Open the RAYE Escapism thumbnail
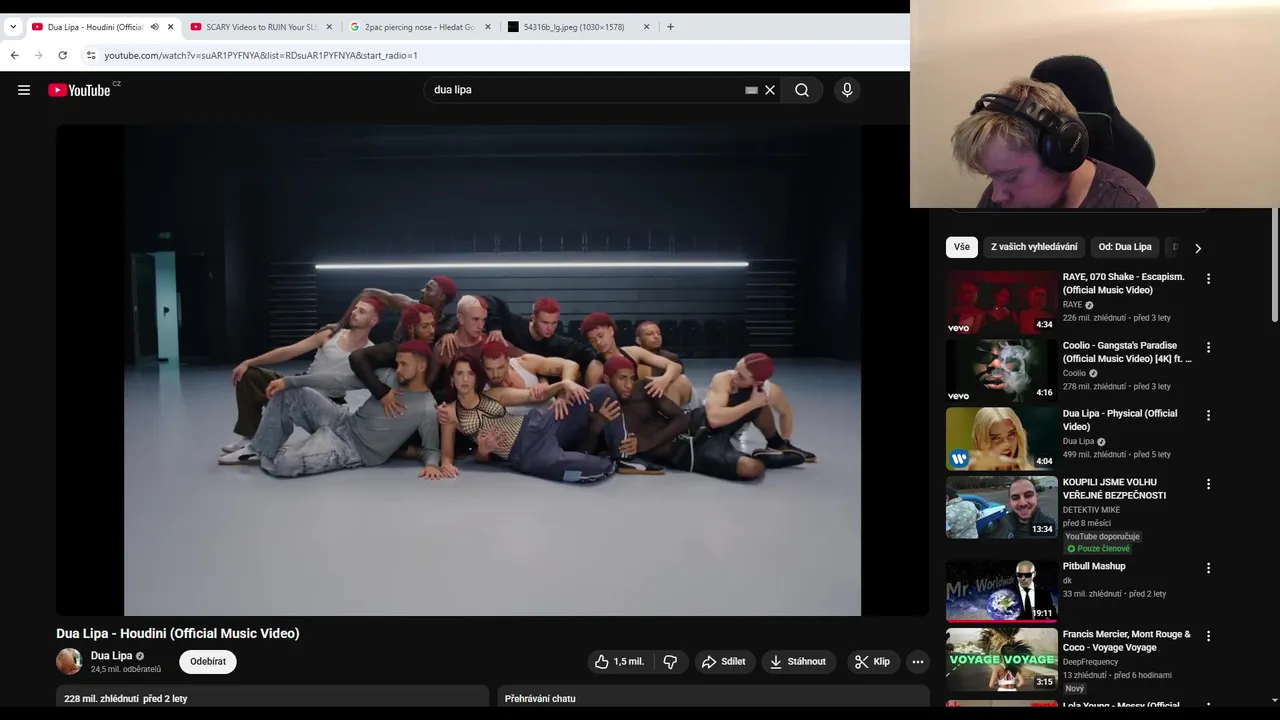Viewport: 1280px width, 720px height. point(1002,302)
